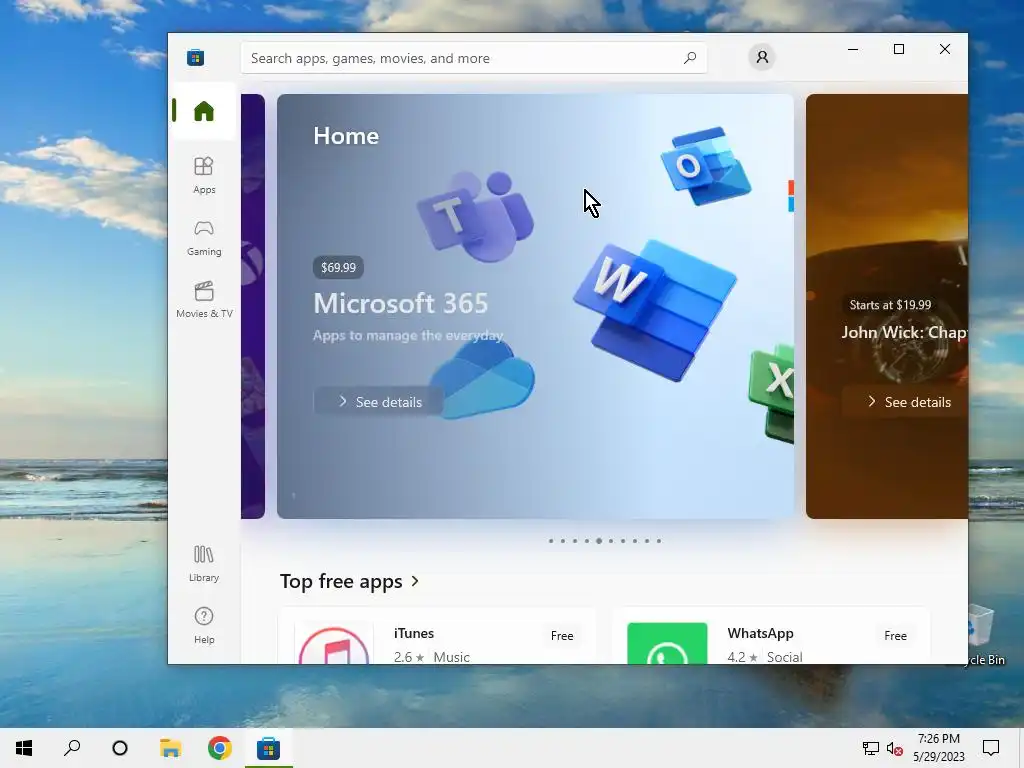Viewport: 1024px width, 768px height.
Task: Click See details for Microsoft 365
Action: pos(379,402)
